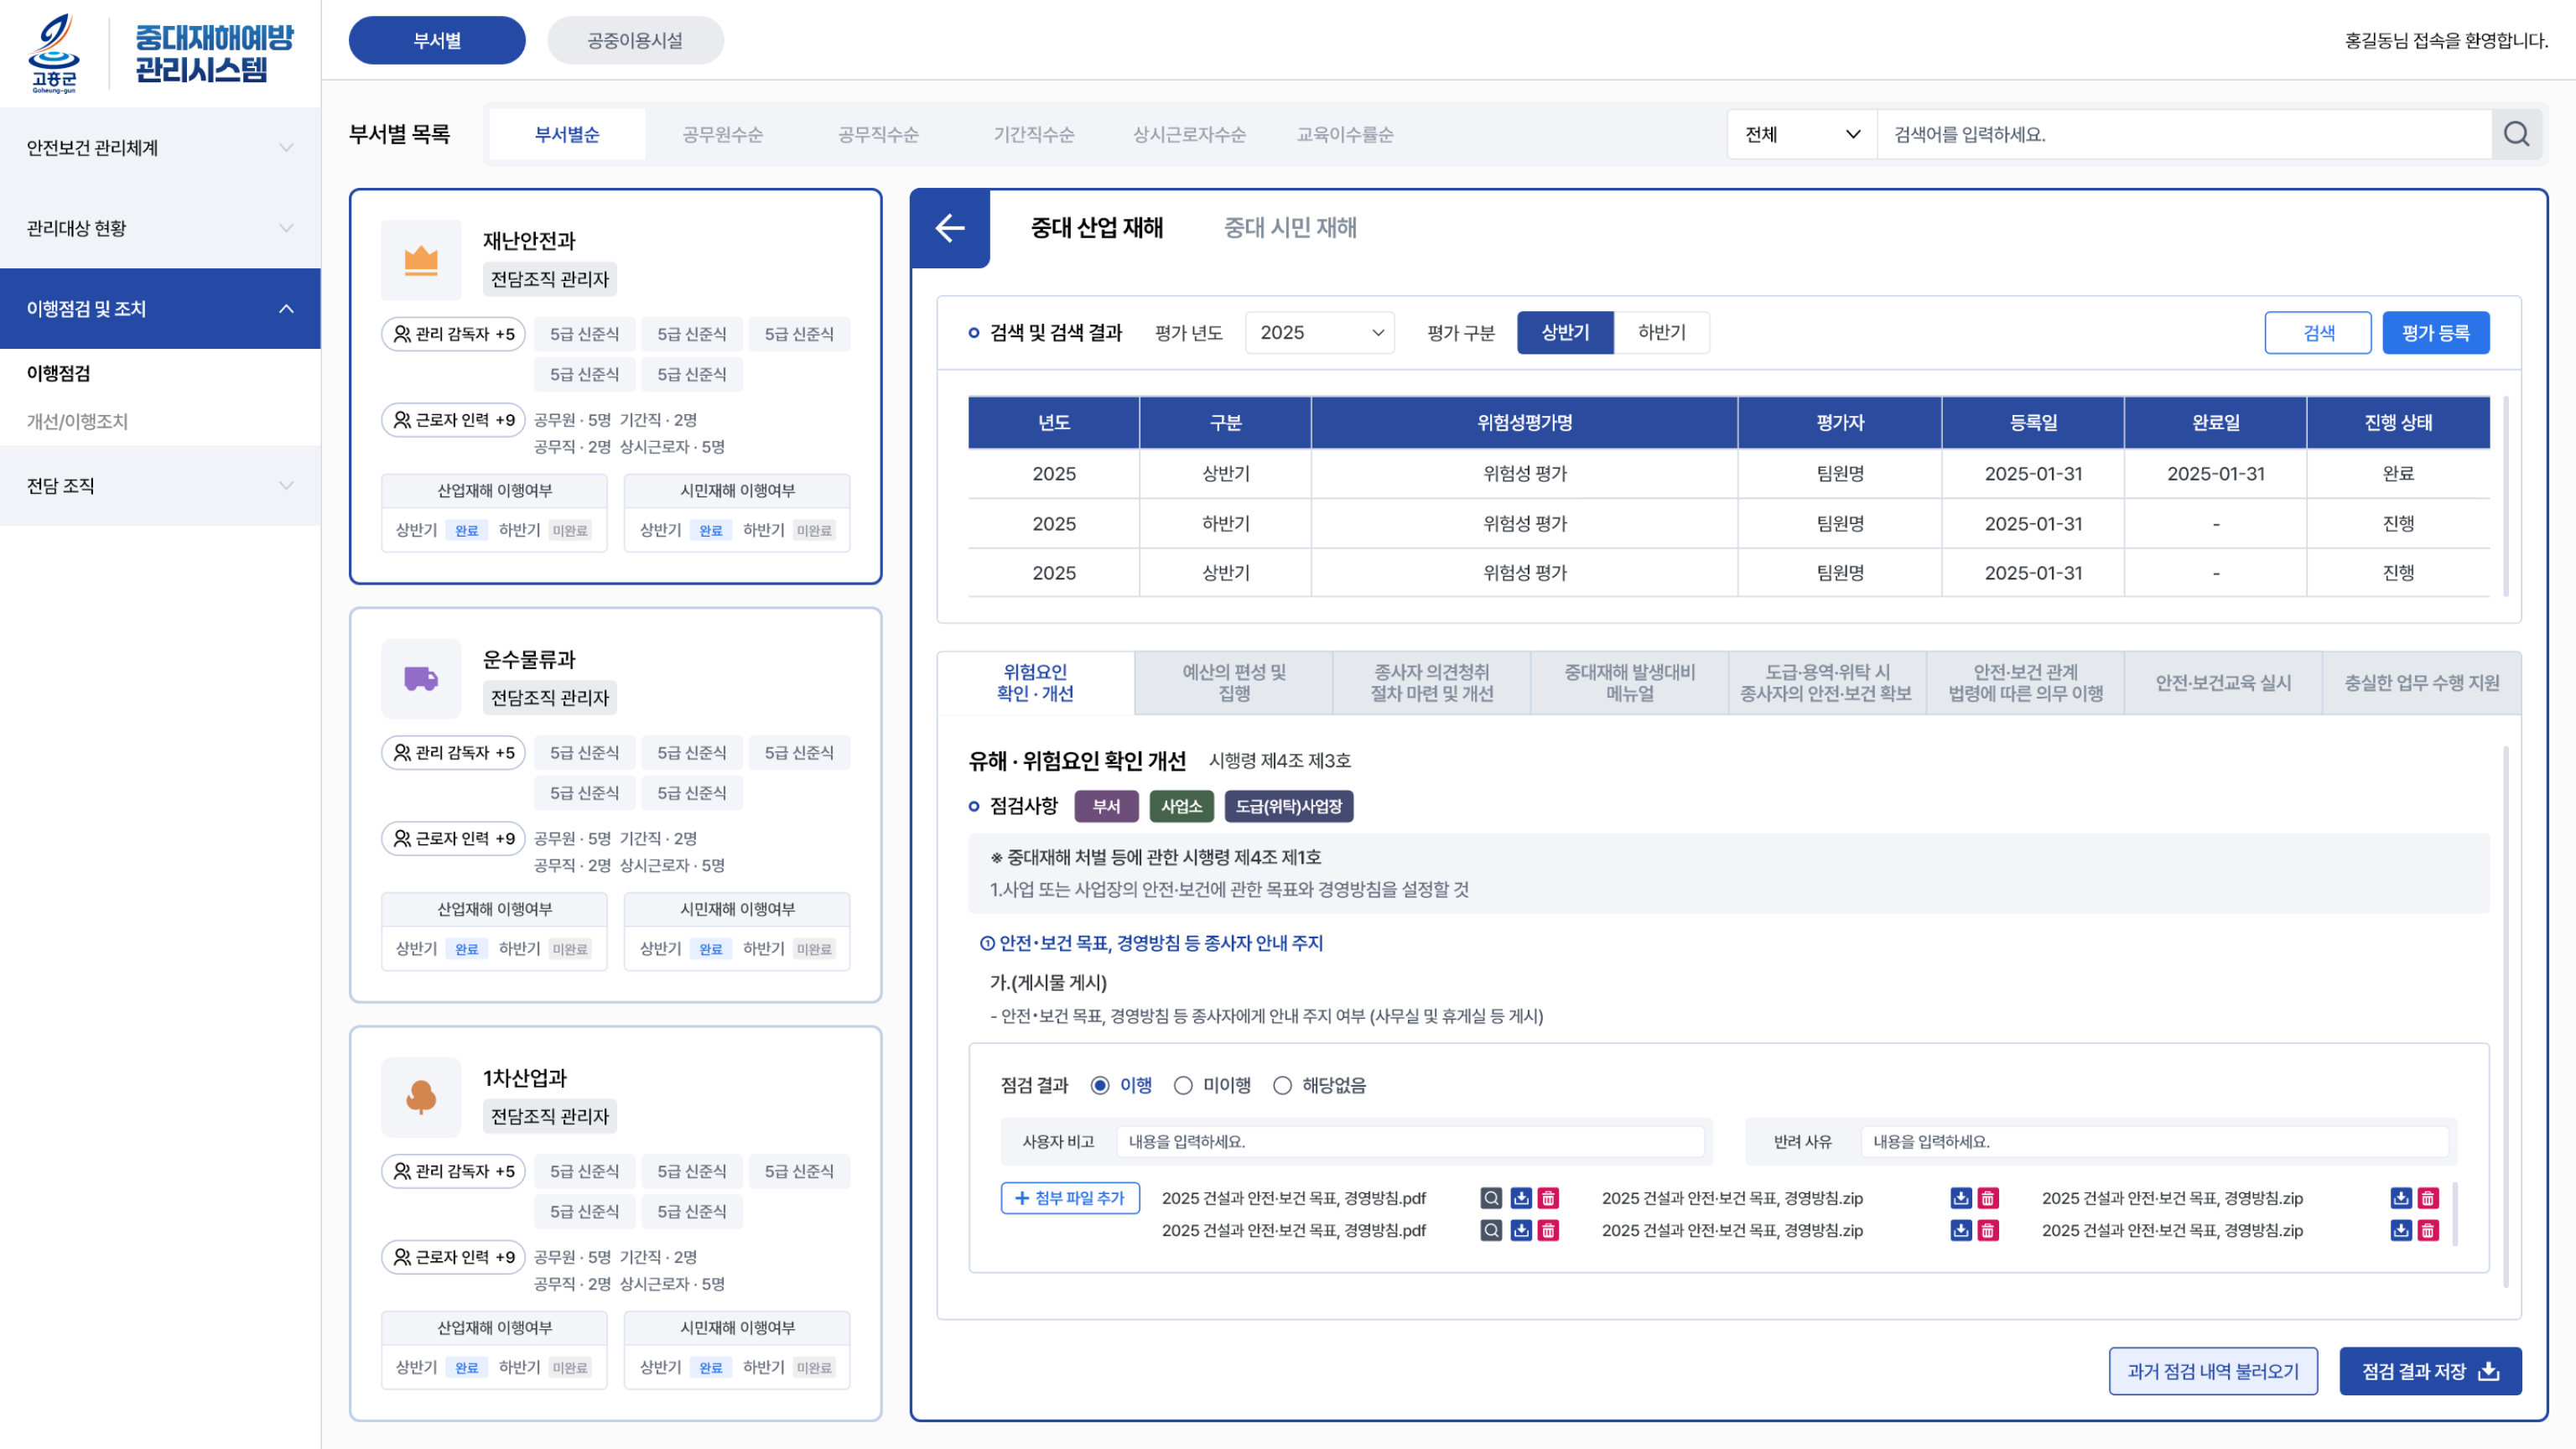Click the back arrow icon

coord(949,228)
